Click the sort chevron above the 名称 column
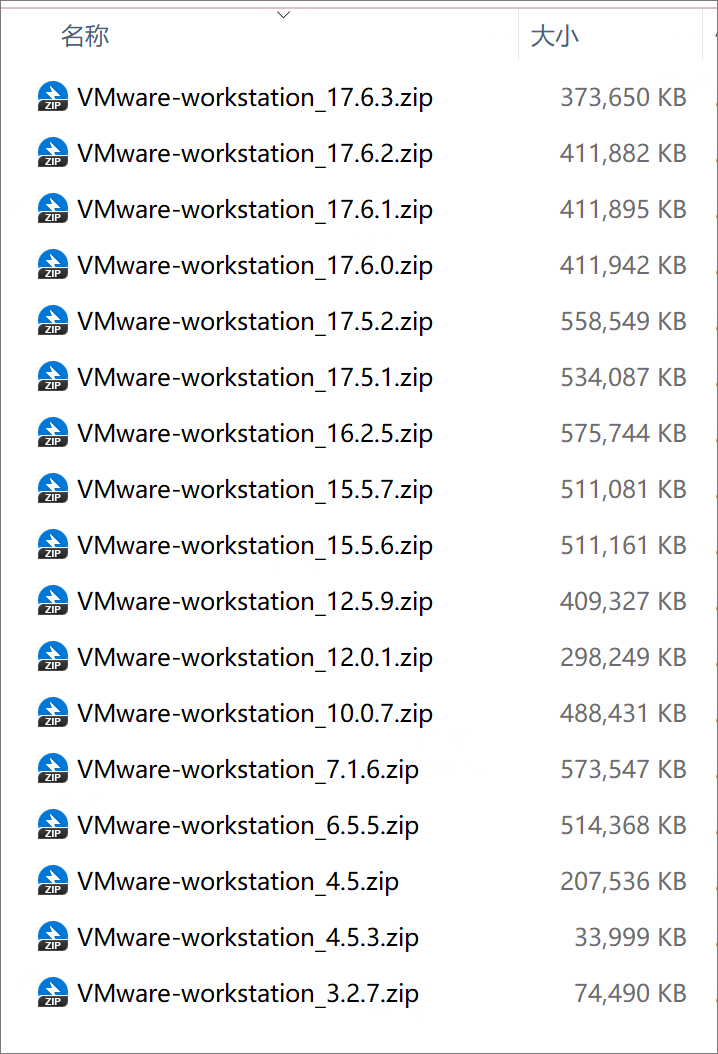 pos(283,14)
